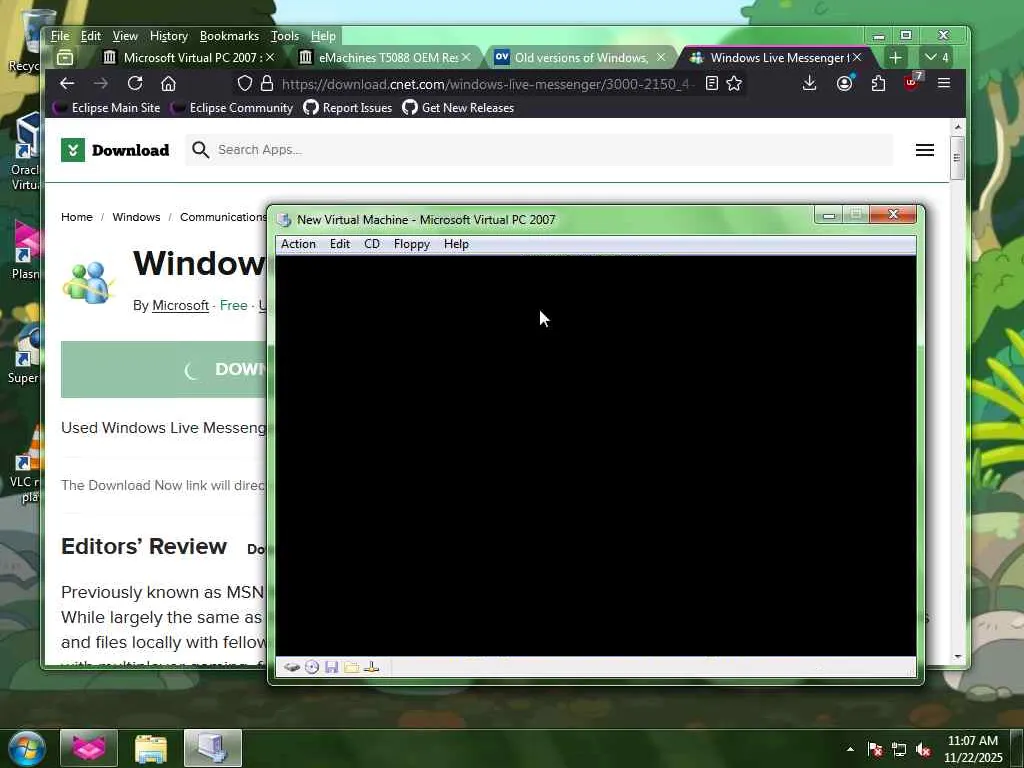Click the Microsoft developer link
Viewport: 1024px width, 768px height.
180,305
